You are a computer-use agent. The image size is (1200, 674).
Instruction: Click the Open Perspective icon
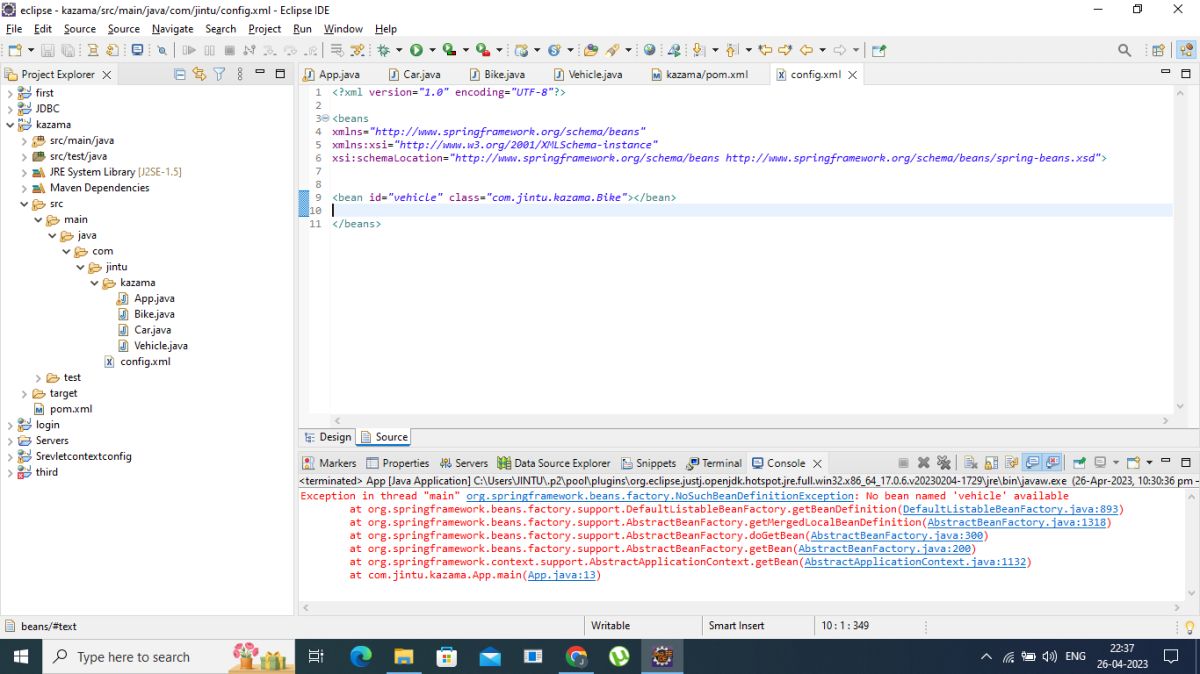[1158, 50]
